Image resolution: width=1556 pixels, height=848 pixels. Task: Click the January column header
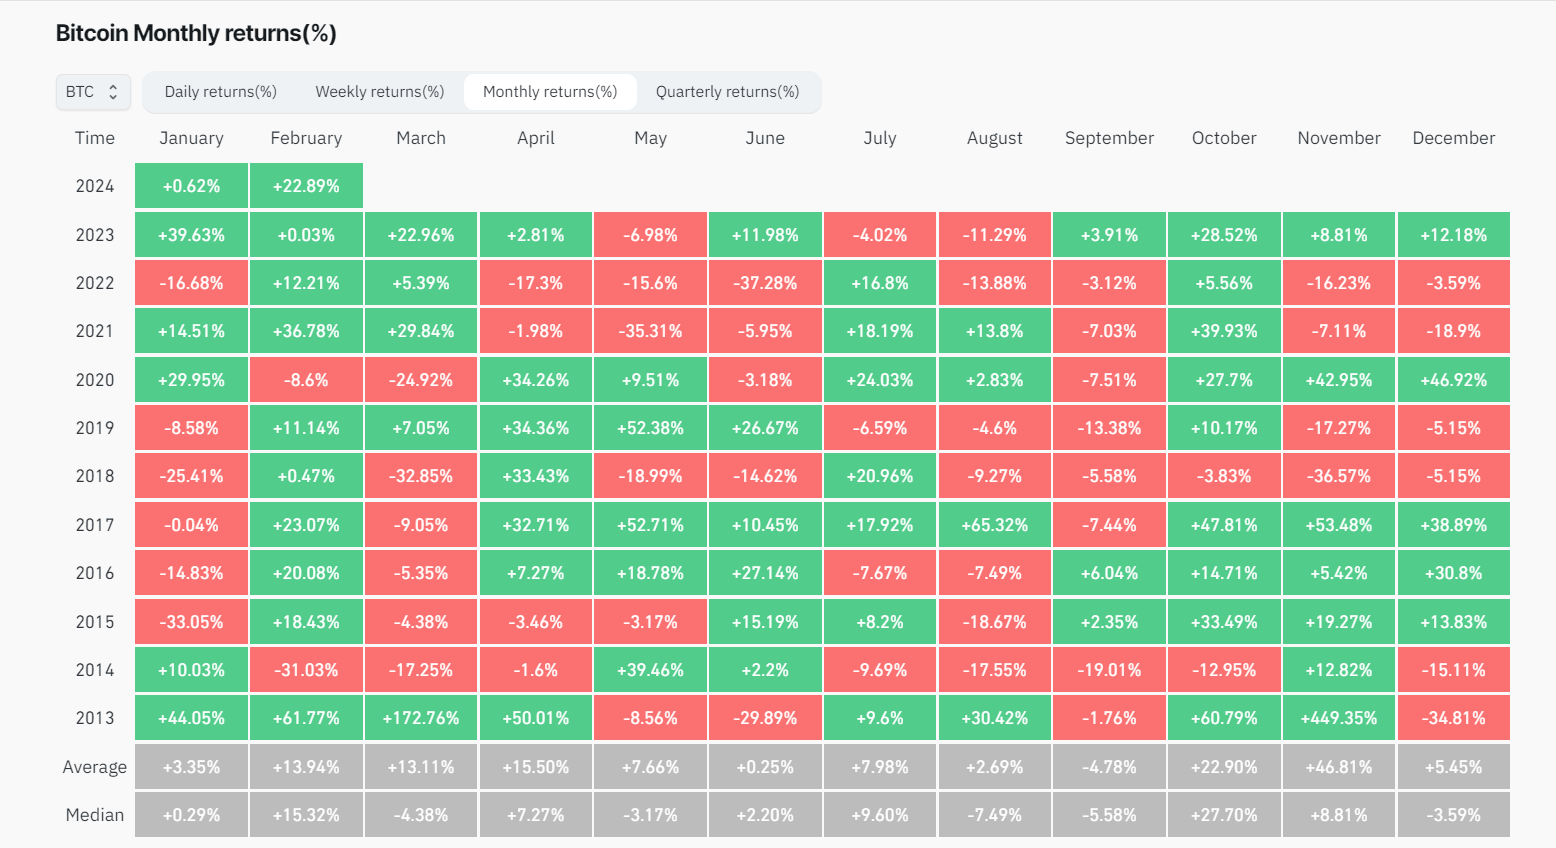(191, 138)
